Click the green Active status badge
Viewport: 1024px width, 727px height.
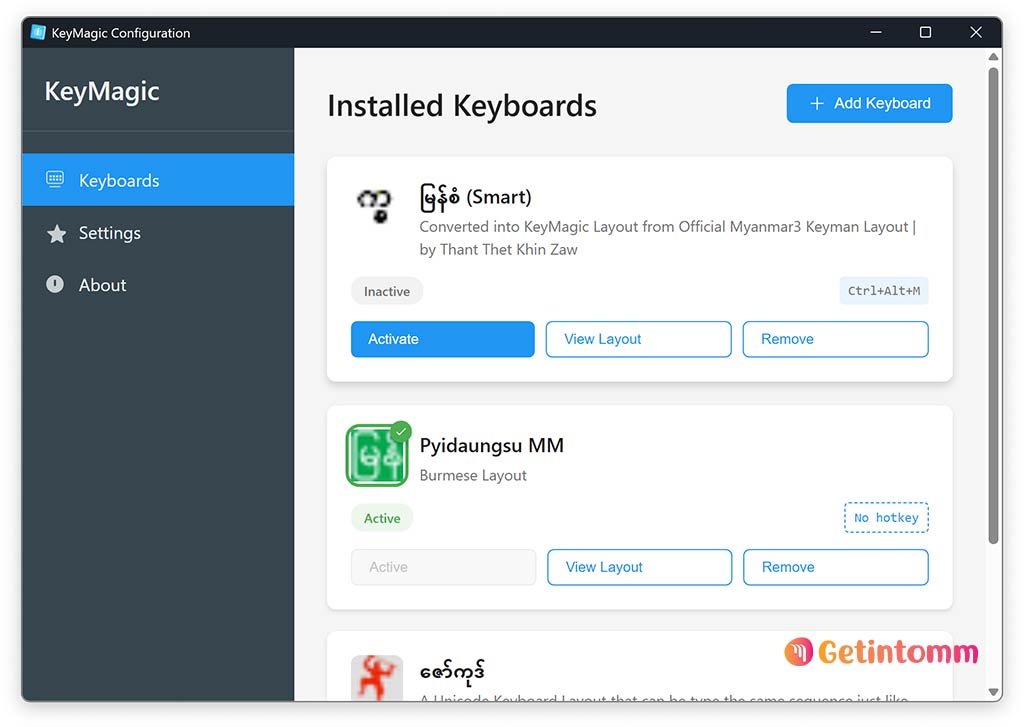tap(382, 518)
